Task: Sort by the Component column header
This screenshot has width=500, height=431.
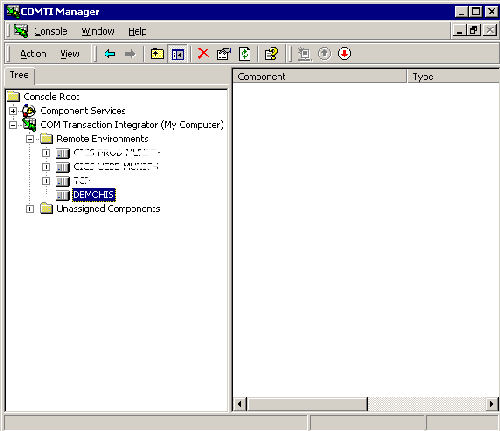Action: tap(320, 77)
